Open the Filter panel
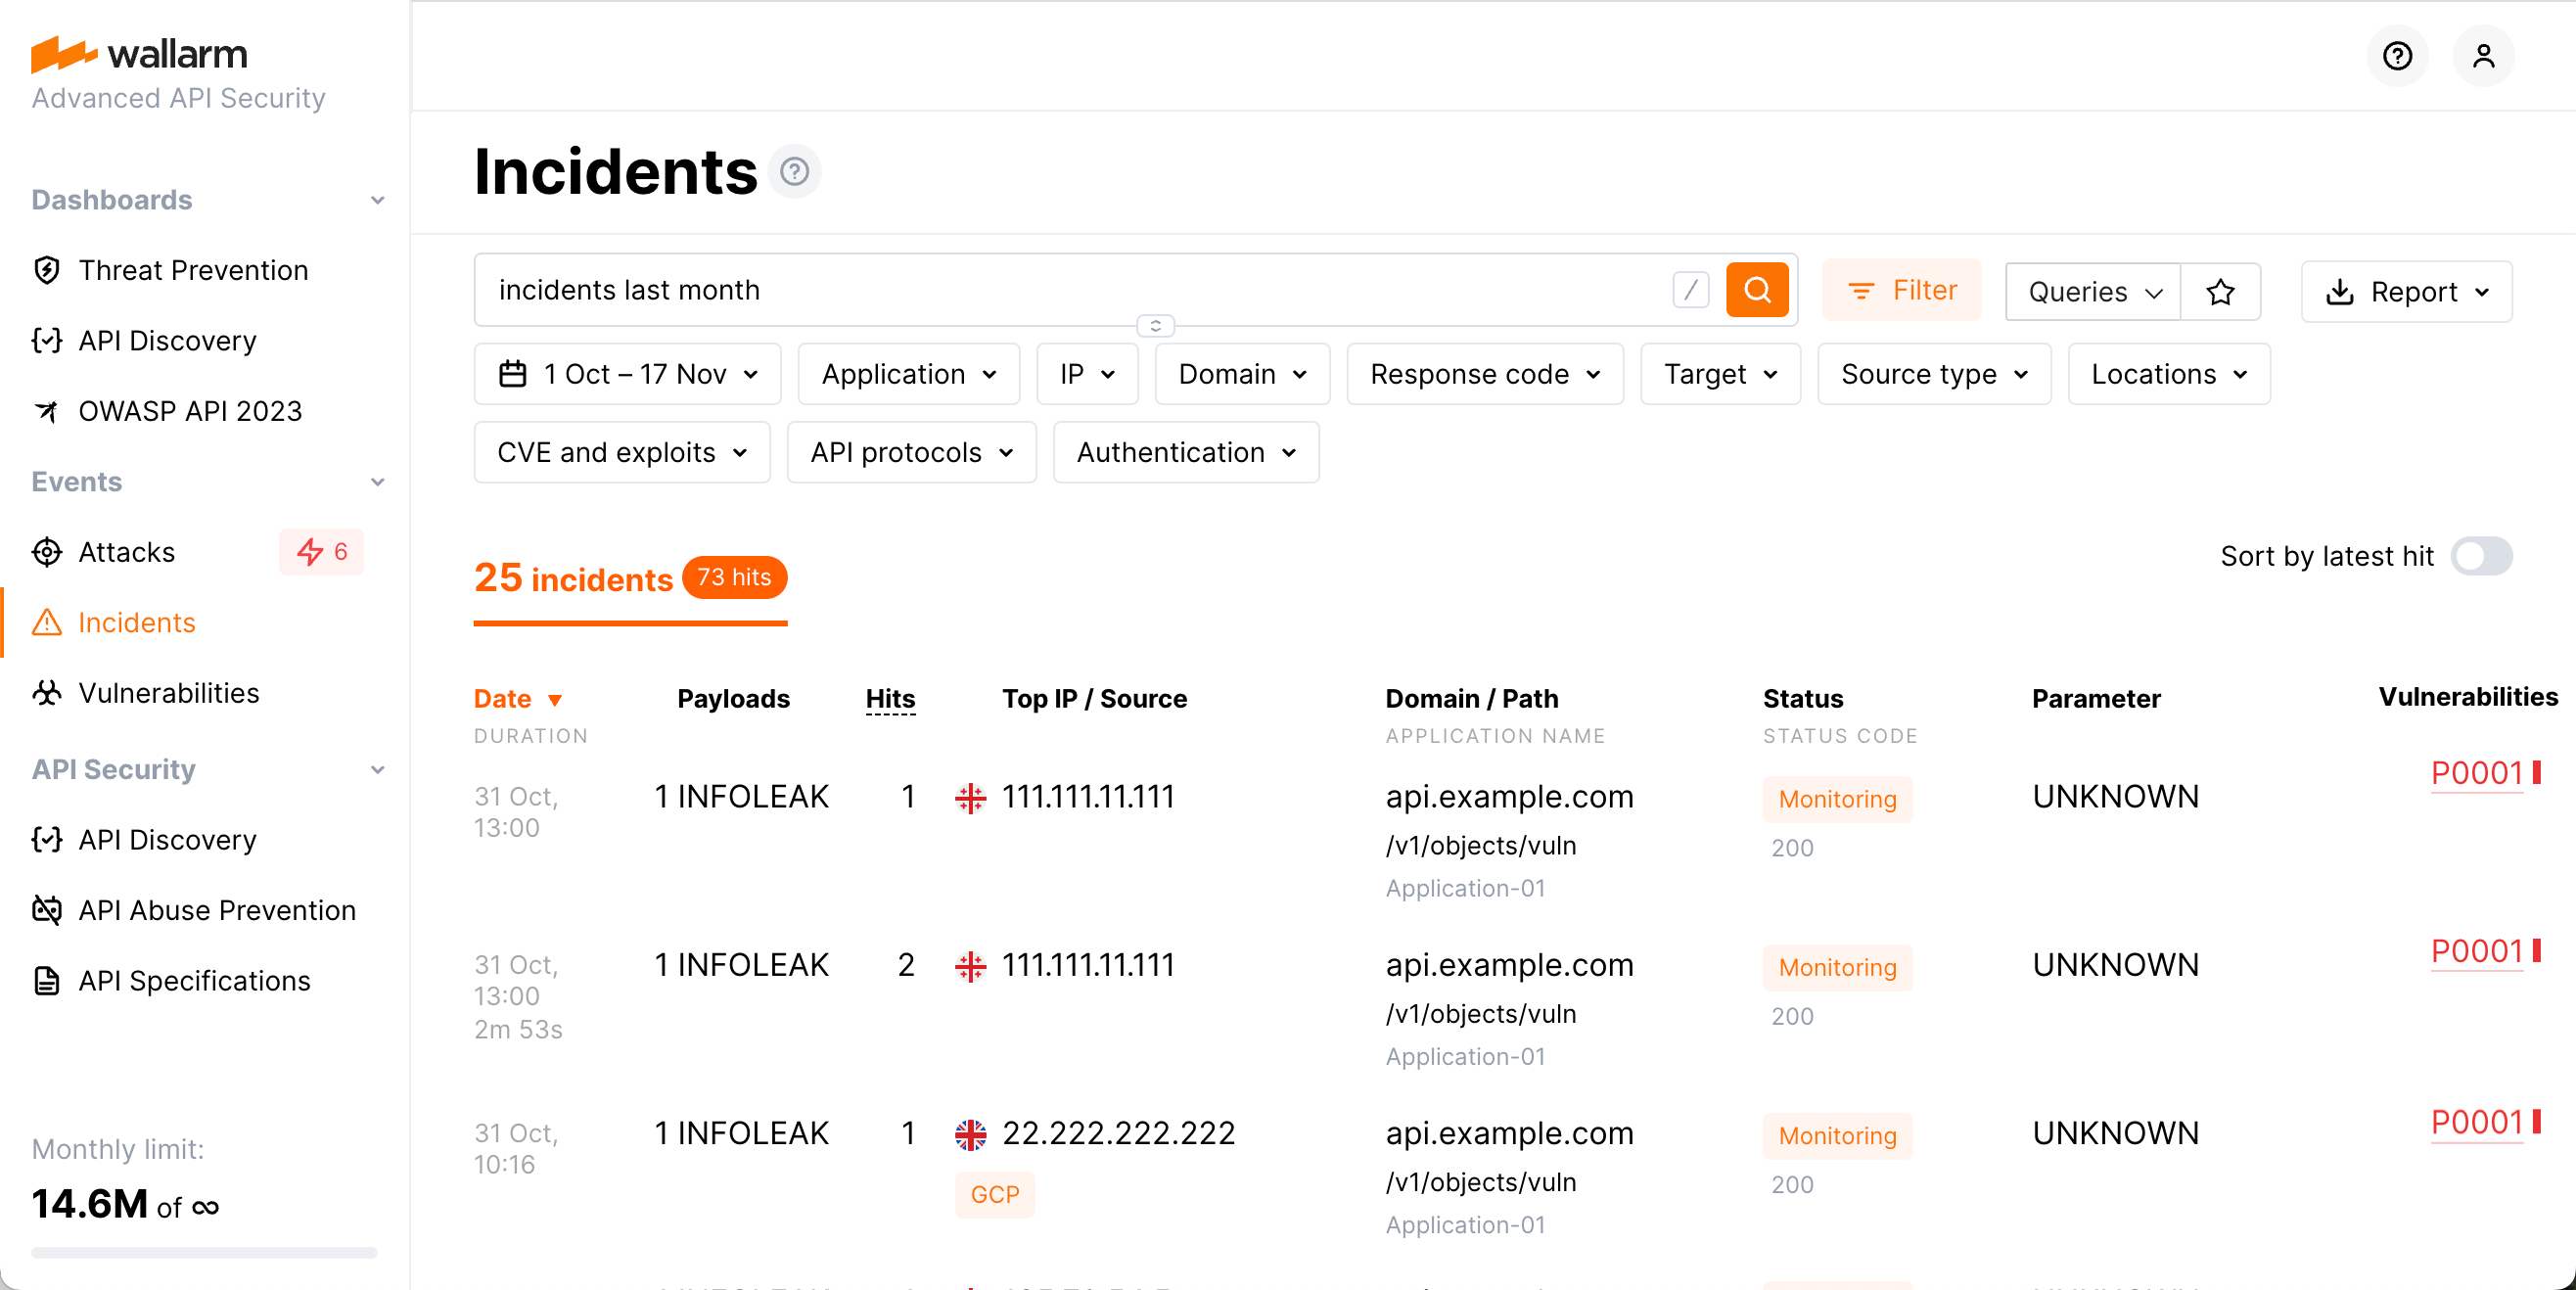The height and width of the screenshot is (1290, 2576). (1902, 289)
